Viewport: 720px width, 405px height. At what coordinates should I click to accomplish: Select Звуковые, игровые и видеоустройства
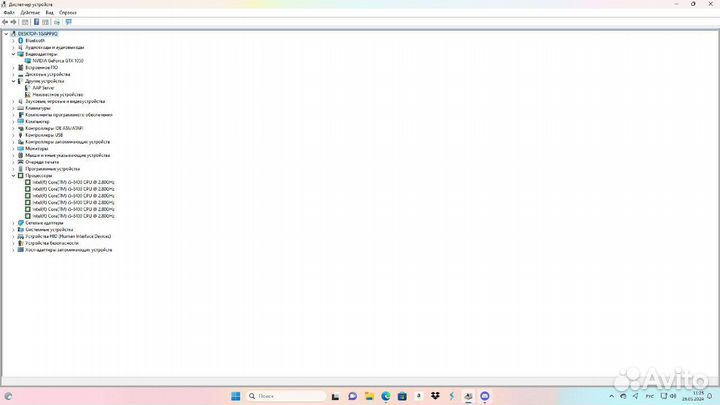coord(65,101)
